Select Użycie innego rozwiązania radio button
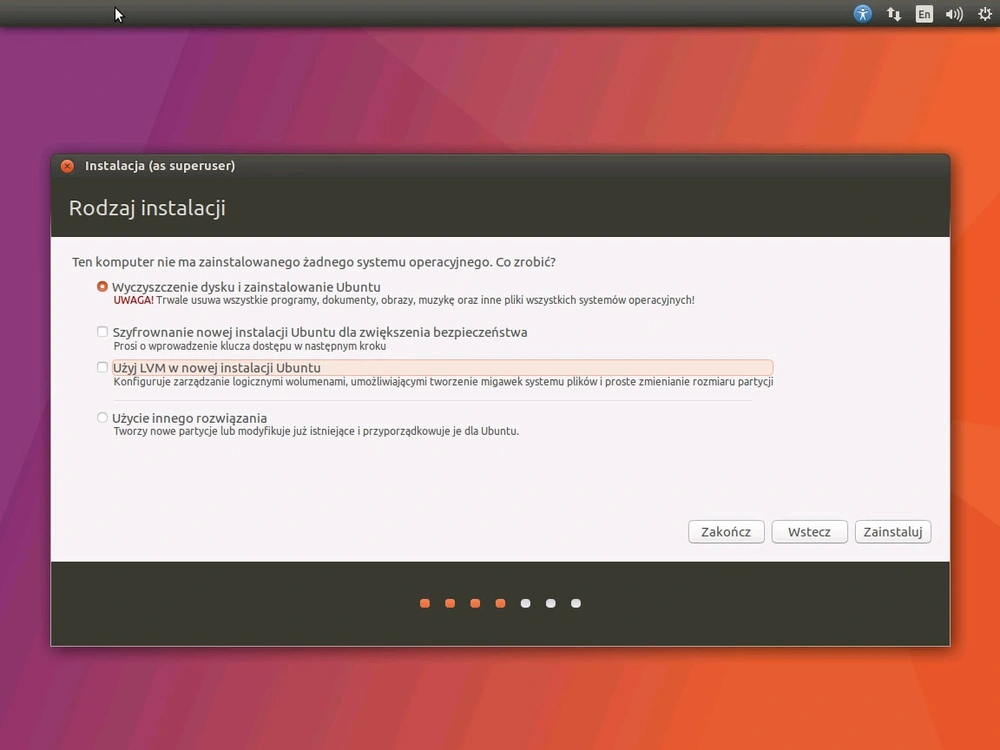The image size is (1000, 750). (x=102, y=418)
